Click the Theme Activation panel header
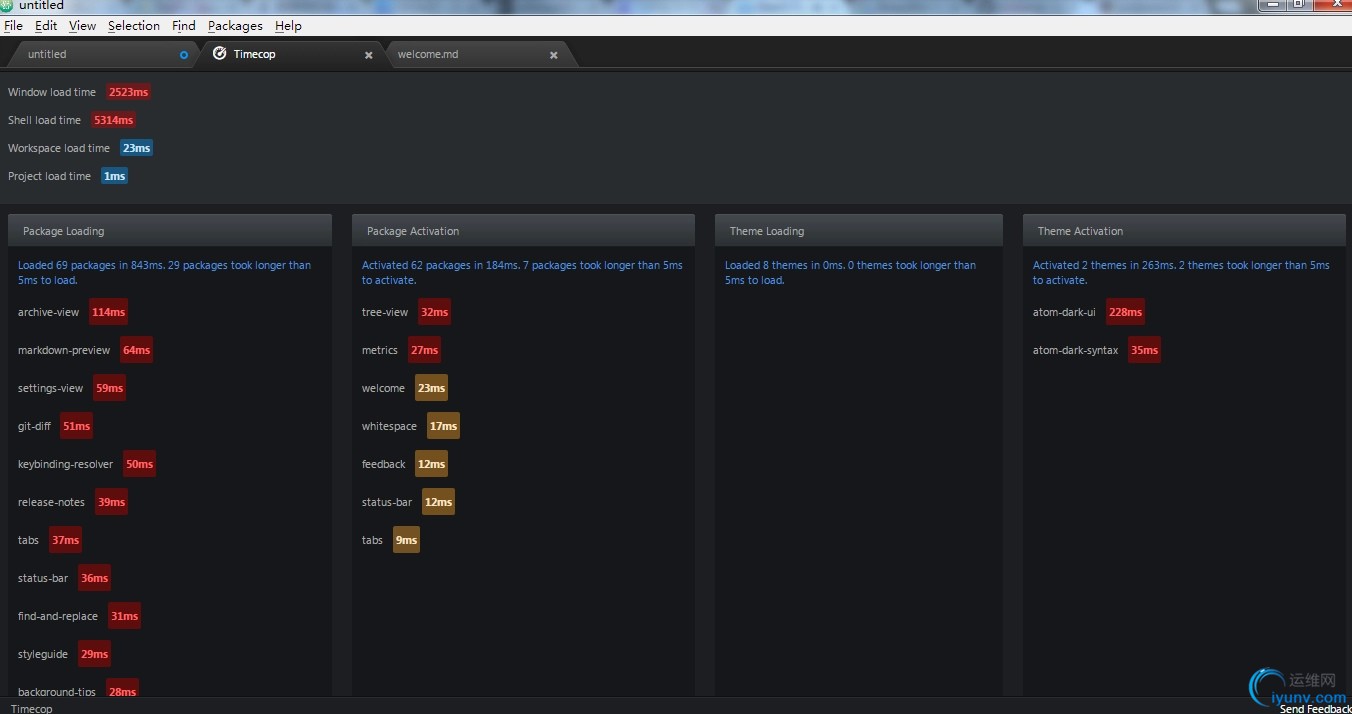 click(1184, 230)
